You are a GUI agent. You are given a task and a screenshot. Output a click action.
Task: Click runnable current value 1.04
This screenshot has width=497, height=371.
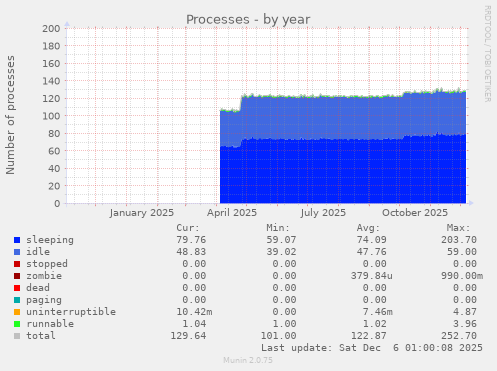pyautogui.click(x=194, y=324)
